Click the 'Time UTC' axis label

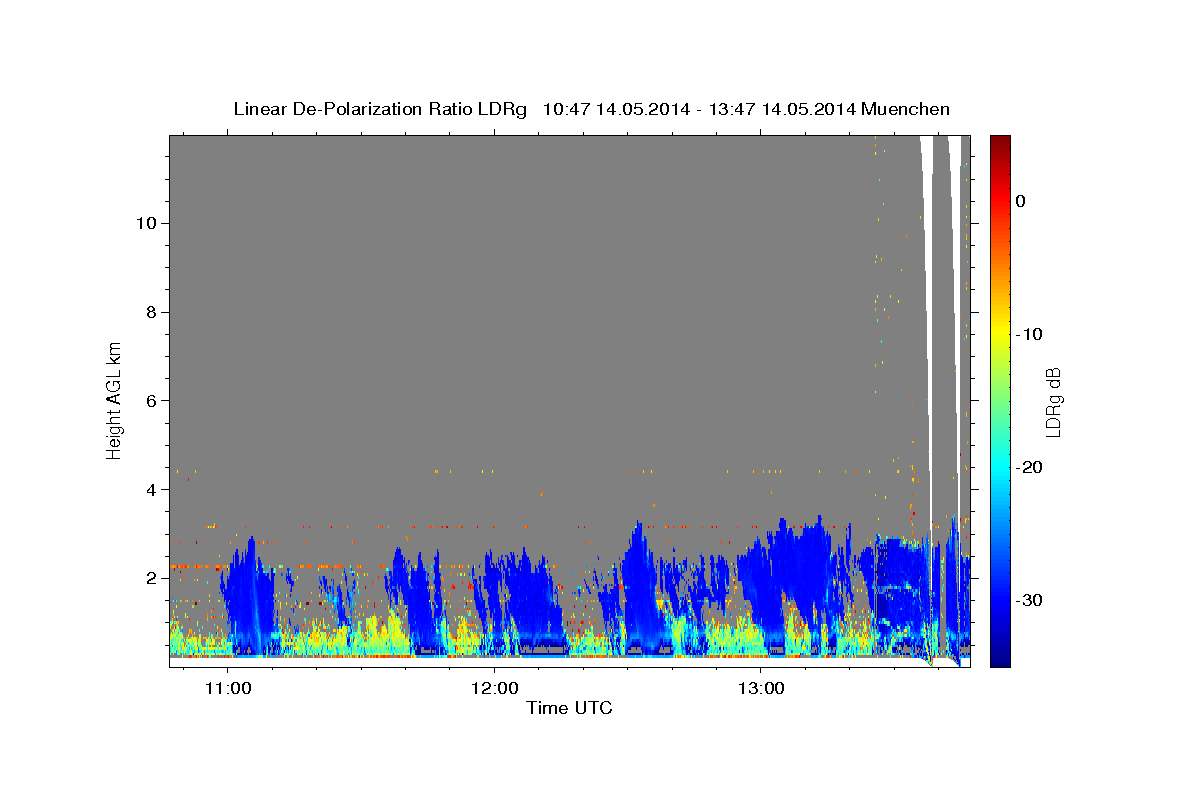(x=569, y=708)
